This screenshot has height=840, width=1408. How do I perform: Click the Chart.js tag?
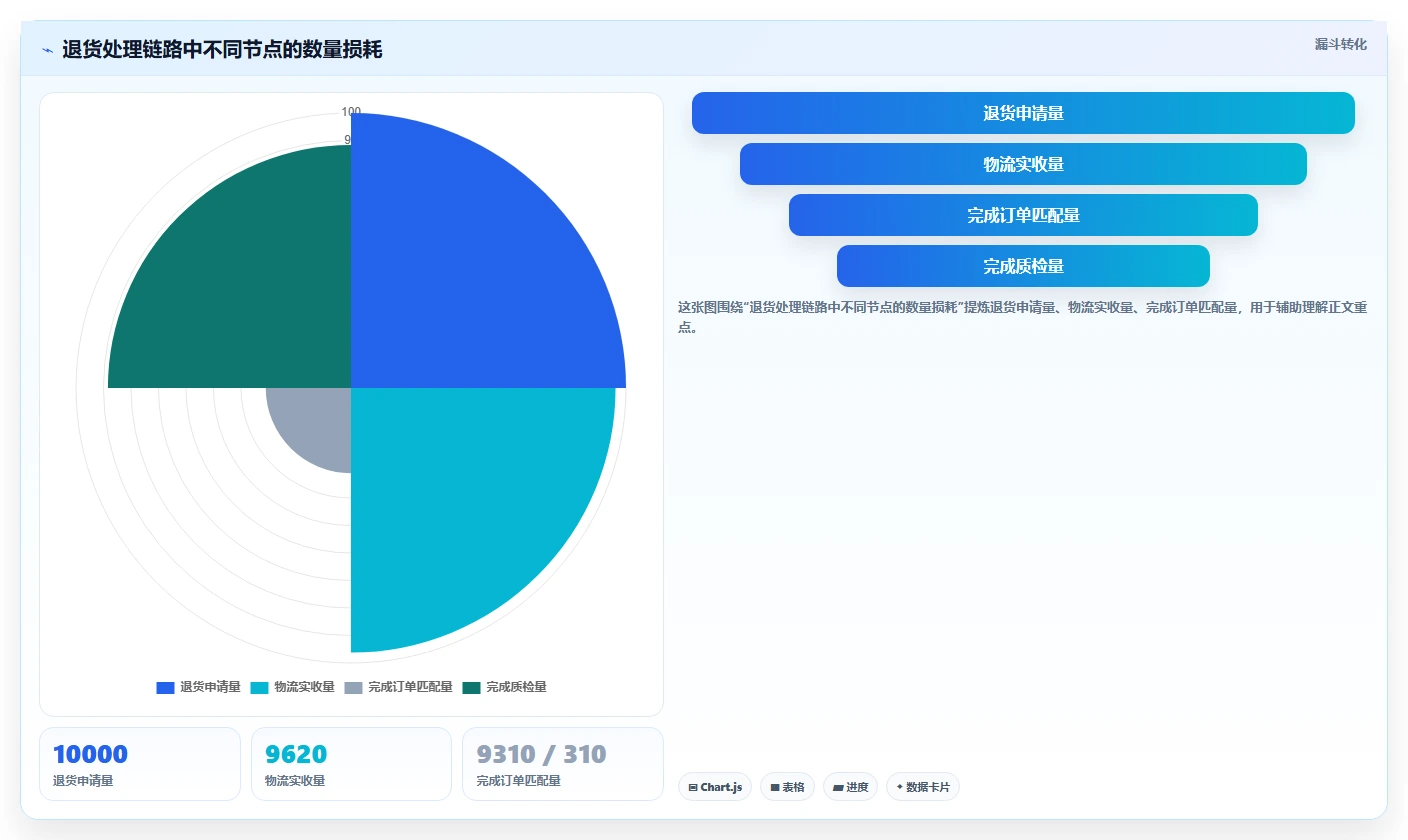click(715, 787)
